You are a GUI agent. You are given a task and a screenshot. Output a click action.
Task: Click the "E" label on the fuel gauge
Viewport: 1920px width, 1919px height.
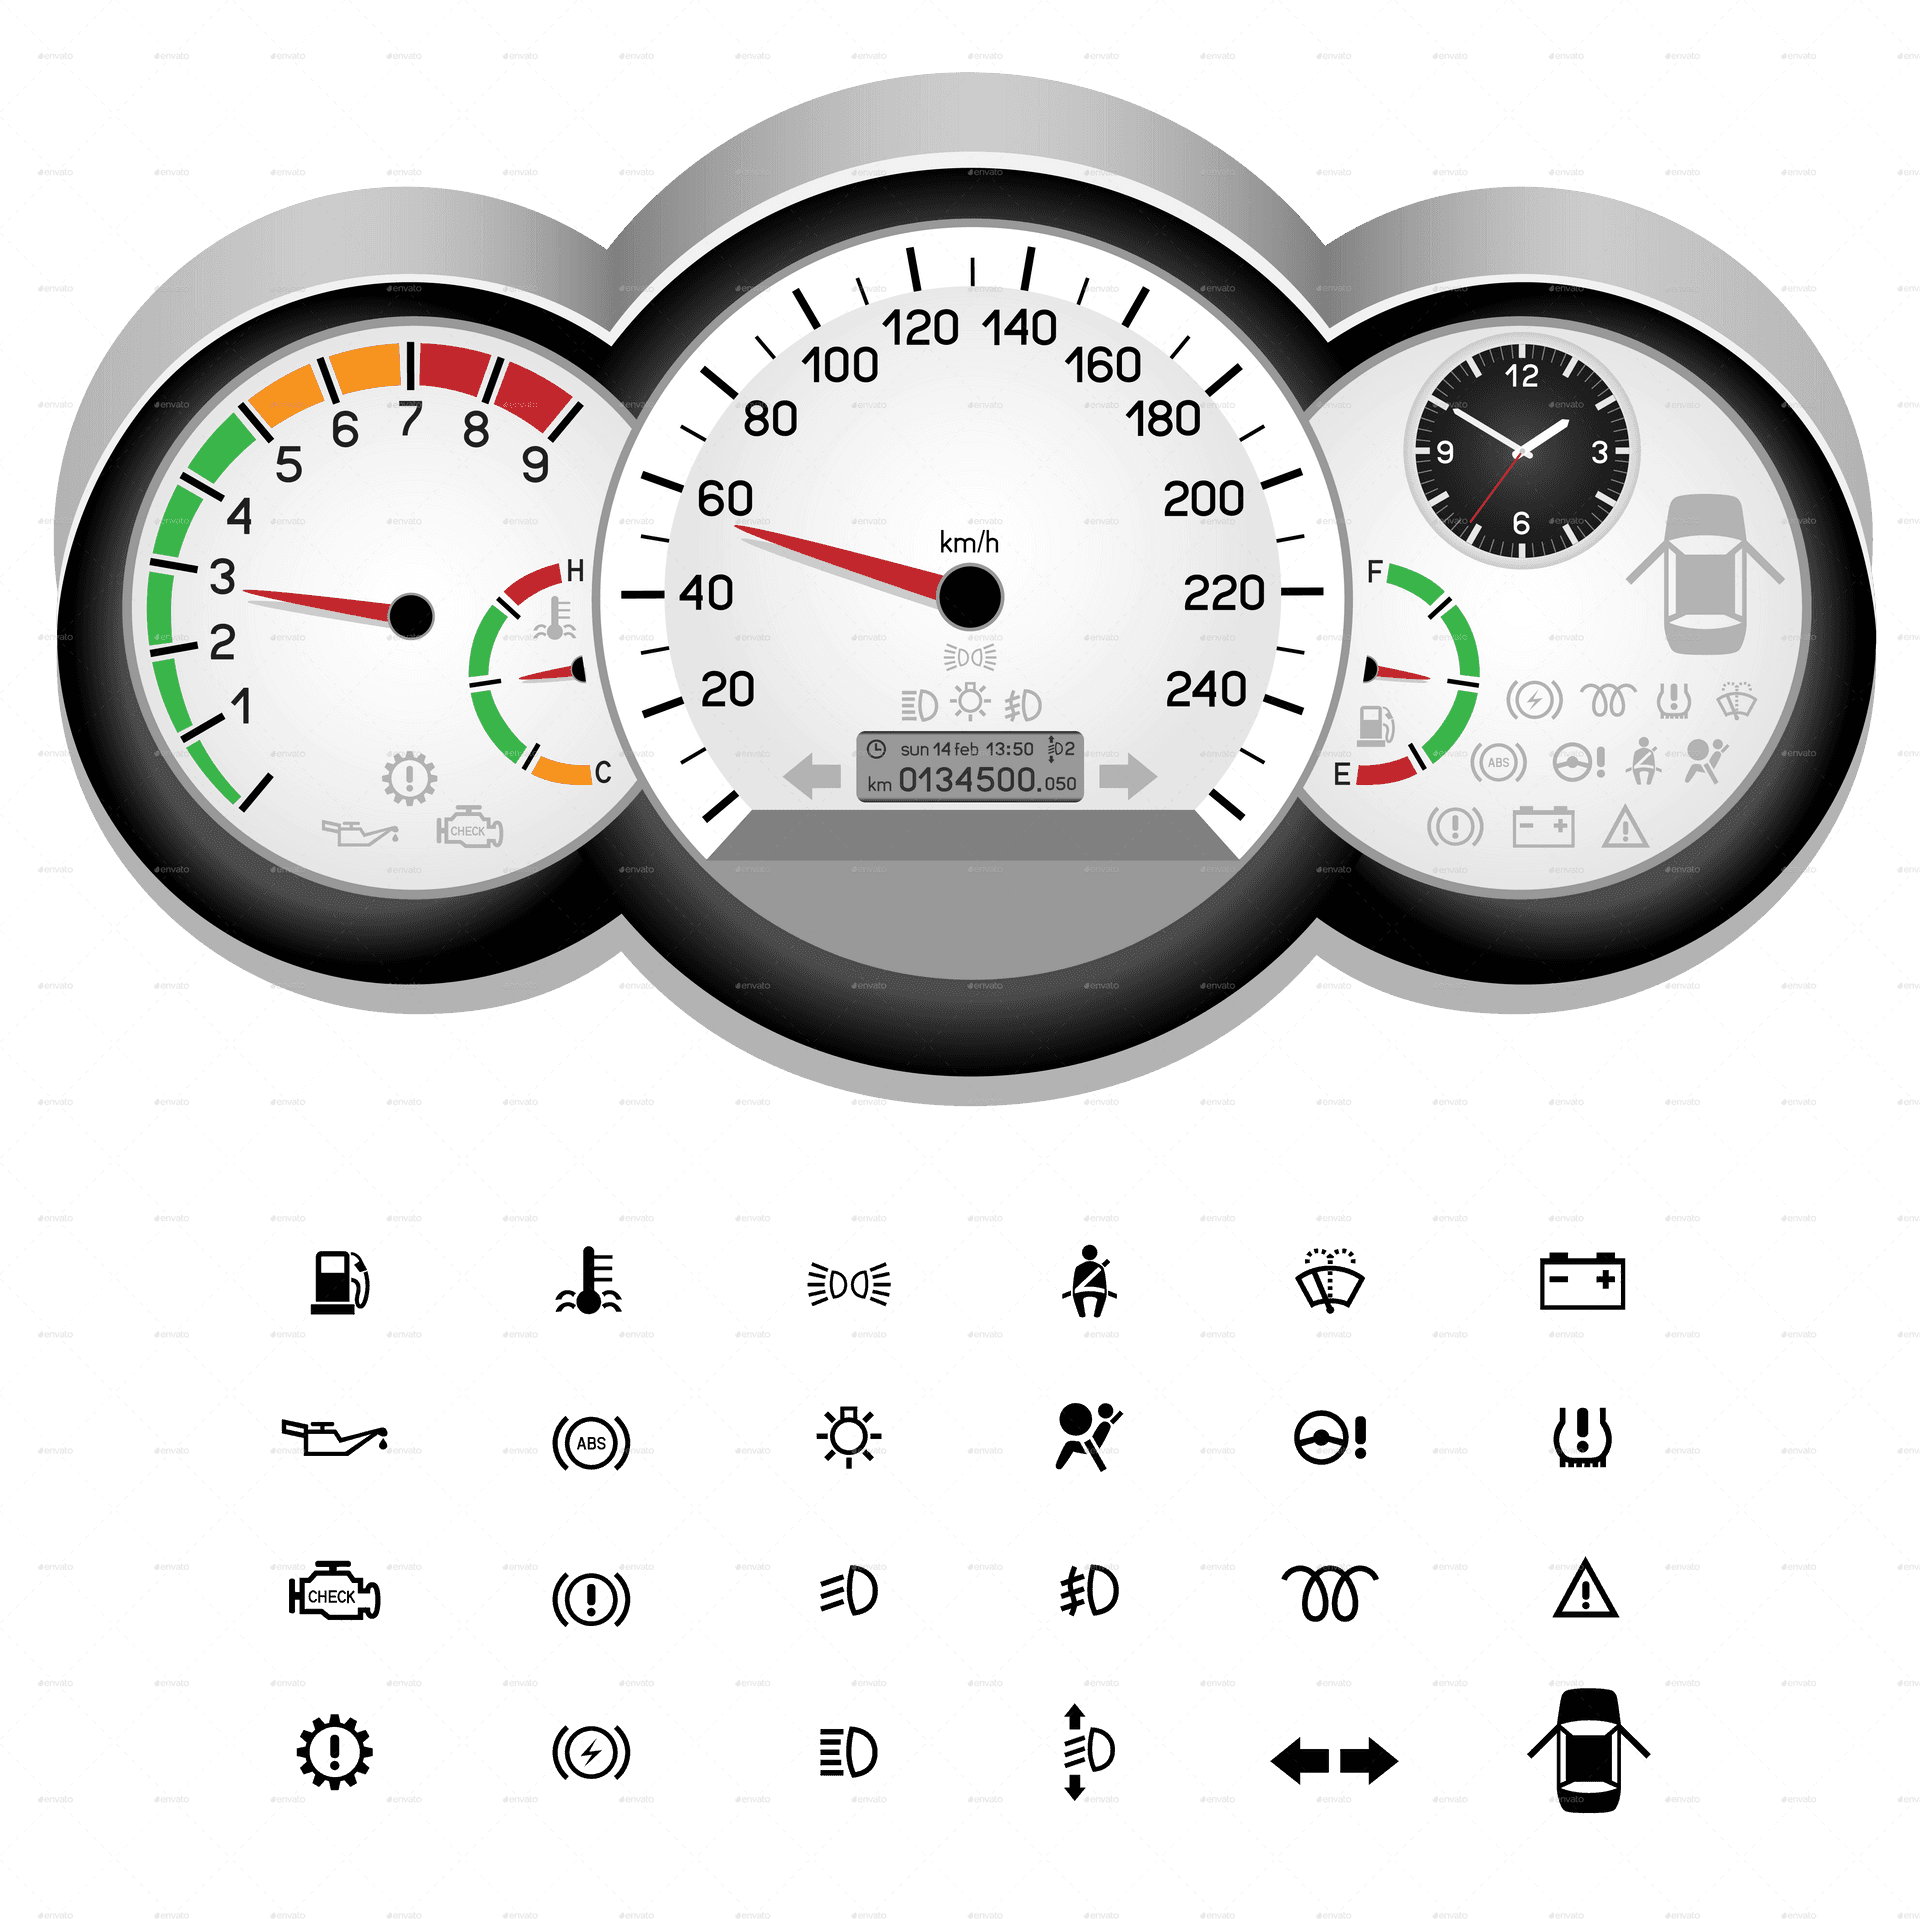coord(1342,774)
